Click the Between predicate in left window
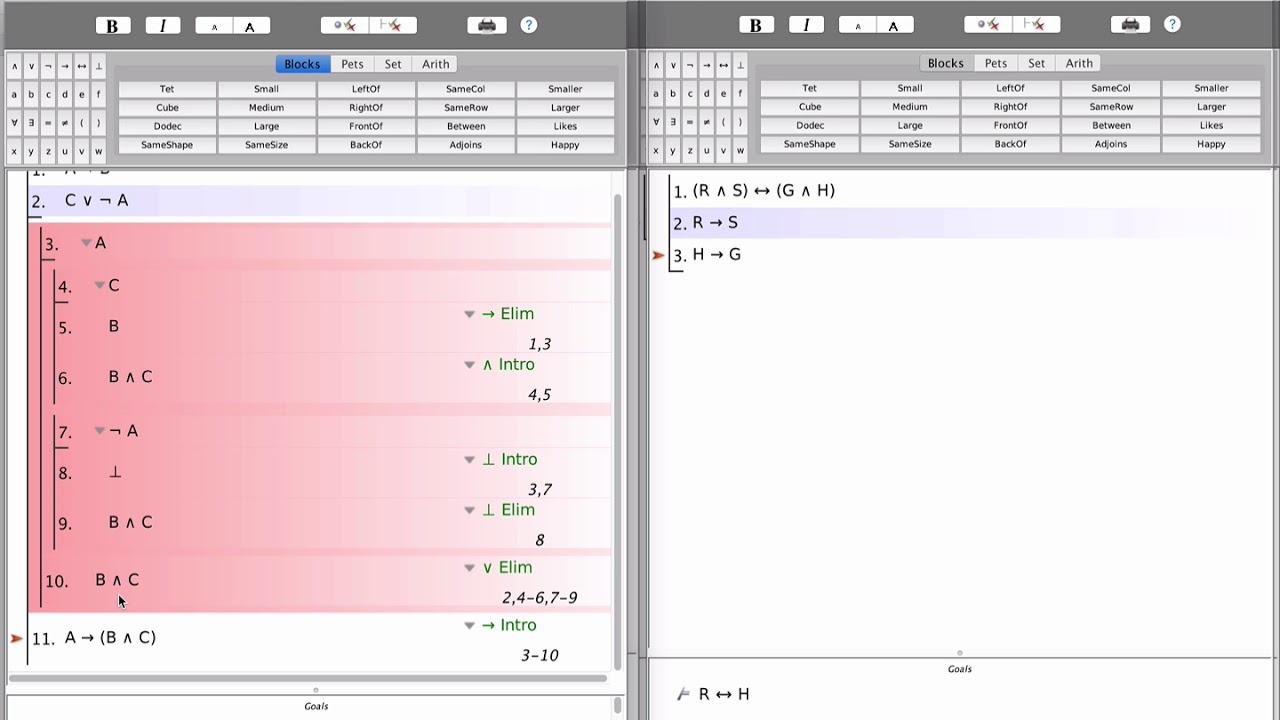 pos(466,126)
